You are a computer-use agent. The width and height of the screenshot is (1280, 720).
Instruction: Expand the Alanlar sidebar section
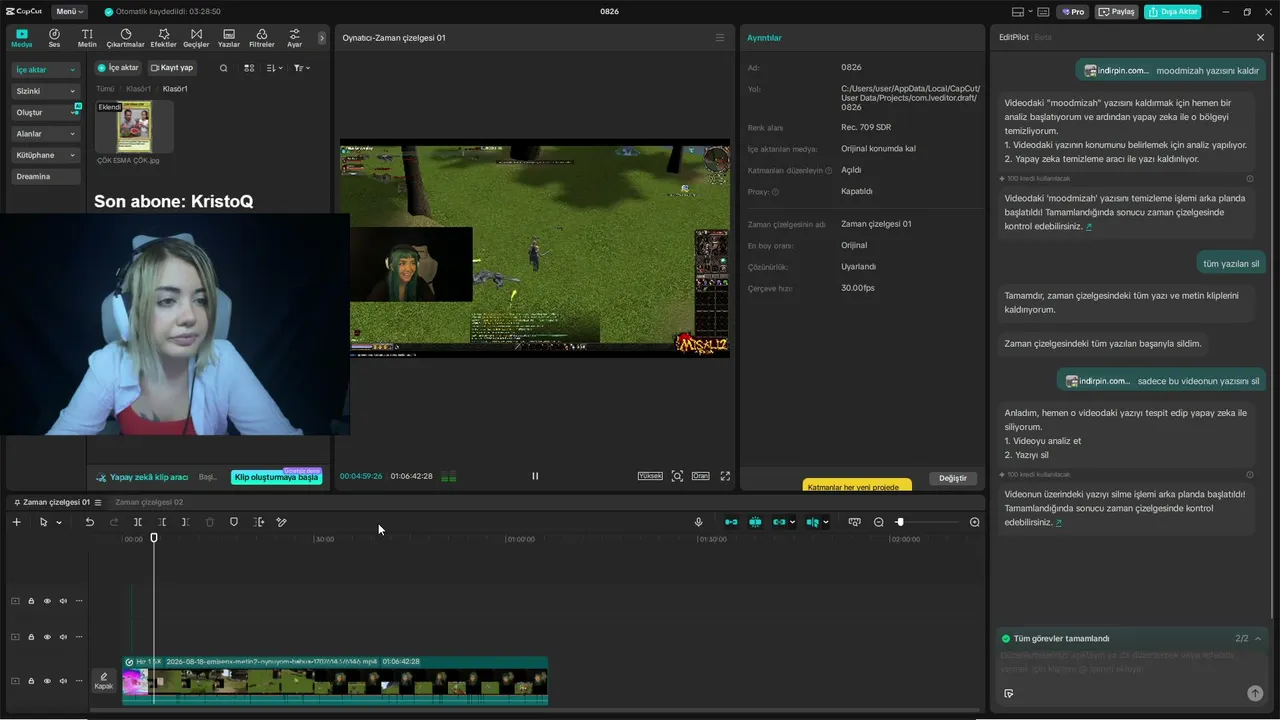[x=45, y=134]
